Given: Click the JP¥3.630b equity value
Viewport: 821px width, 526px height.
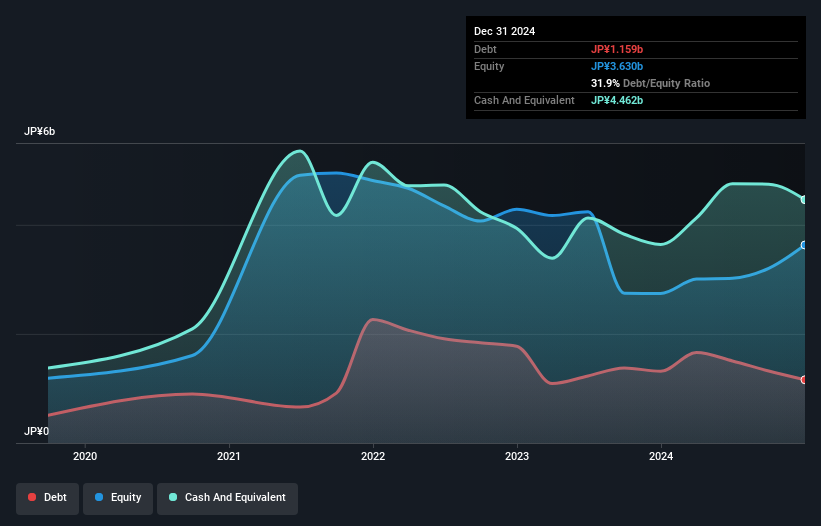Looking at the screenshot, I should tap(617, 66).
